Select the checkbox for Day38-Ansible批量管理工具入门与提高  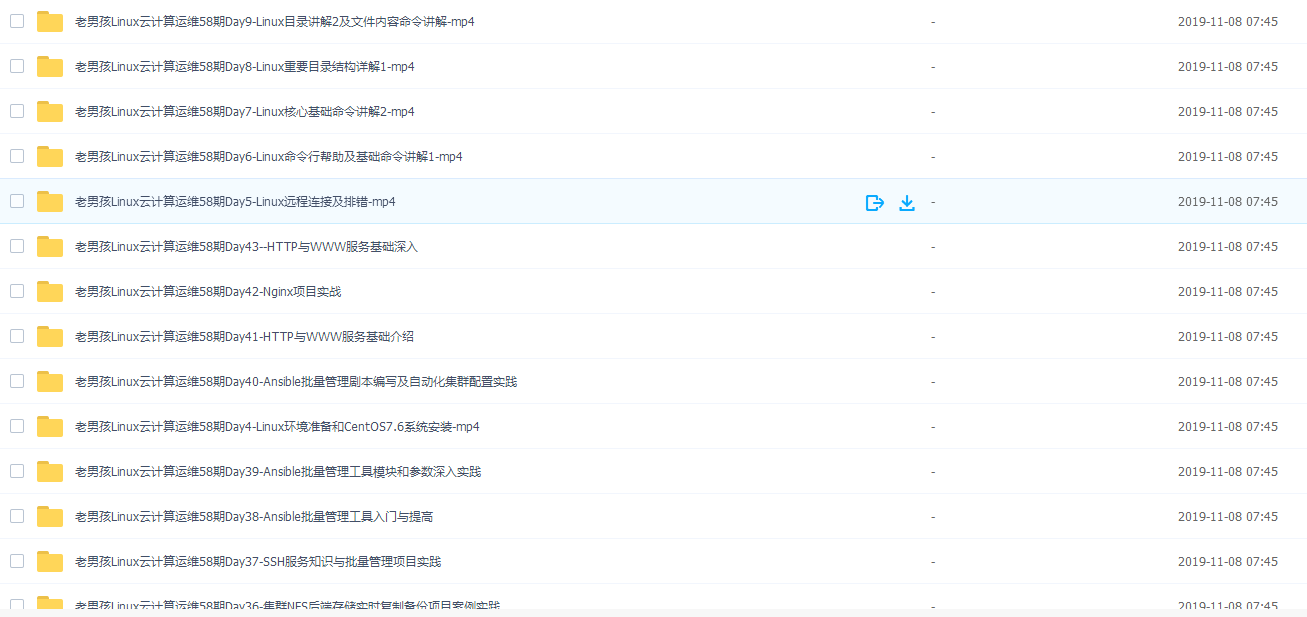pos(17,516)
